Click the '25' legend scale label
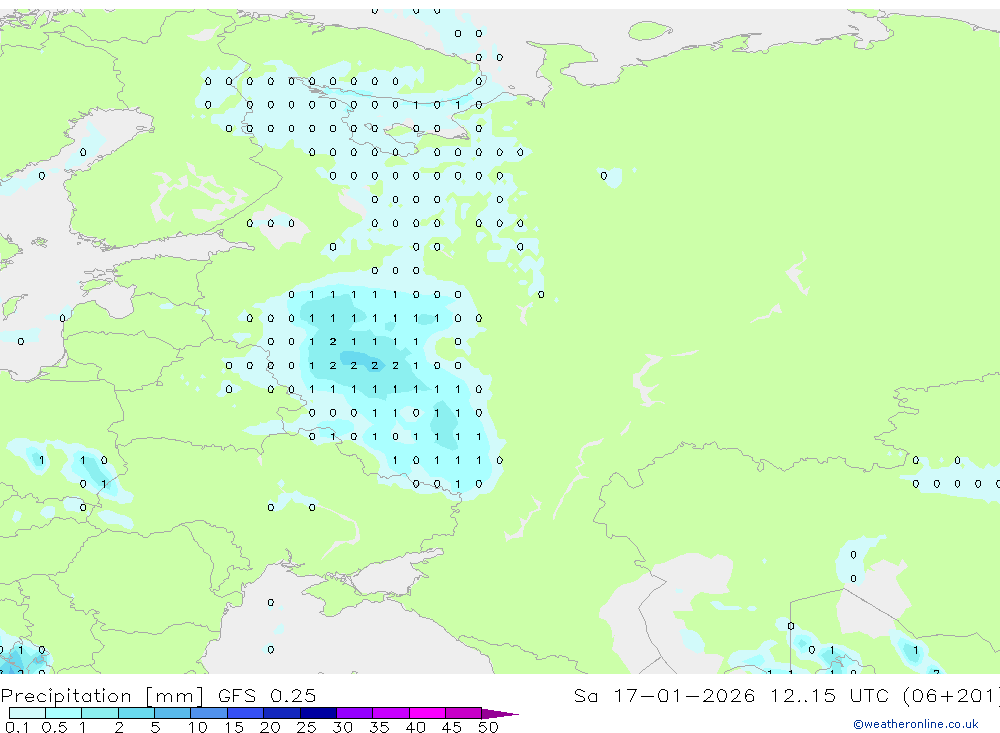This screenshot has height=733, width=1000. (x=307, y=727)
